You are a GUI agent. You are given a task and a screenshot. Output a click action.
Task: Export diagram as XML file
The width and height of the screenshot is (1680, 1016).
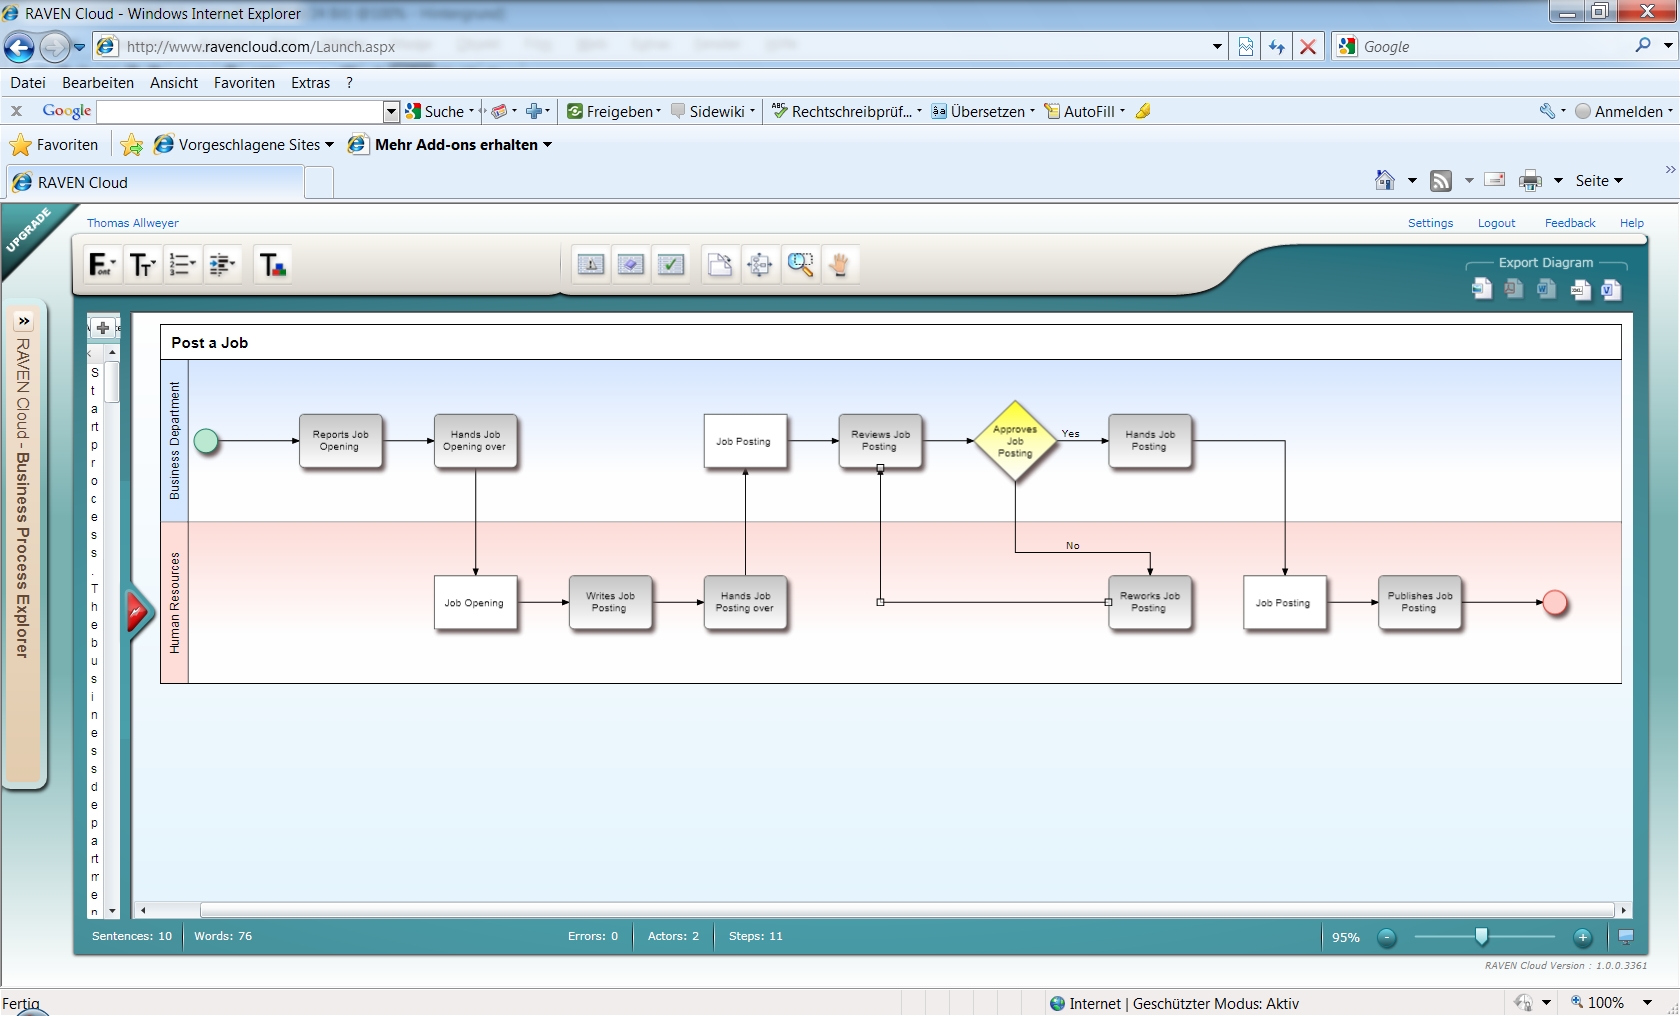[1580, 290]
